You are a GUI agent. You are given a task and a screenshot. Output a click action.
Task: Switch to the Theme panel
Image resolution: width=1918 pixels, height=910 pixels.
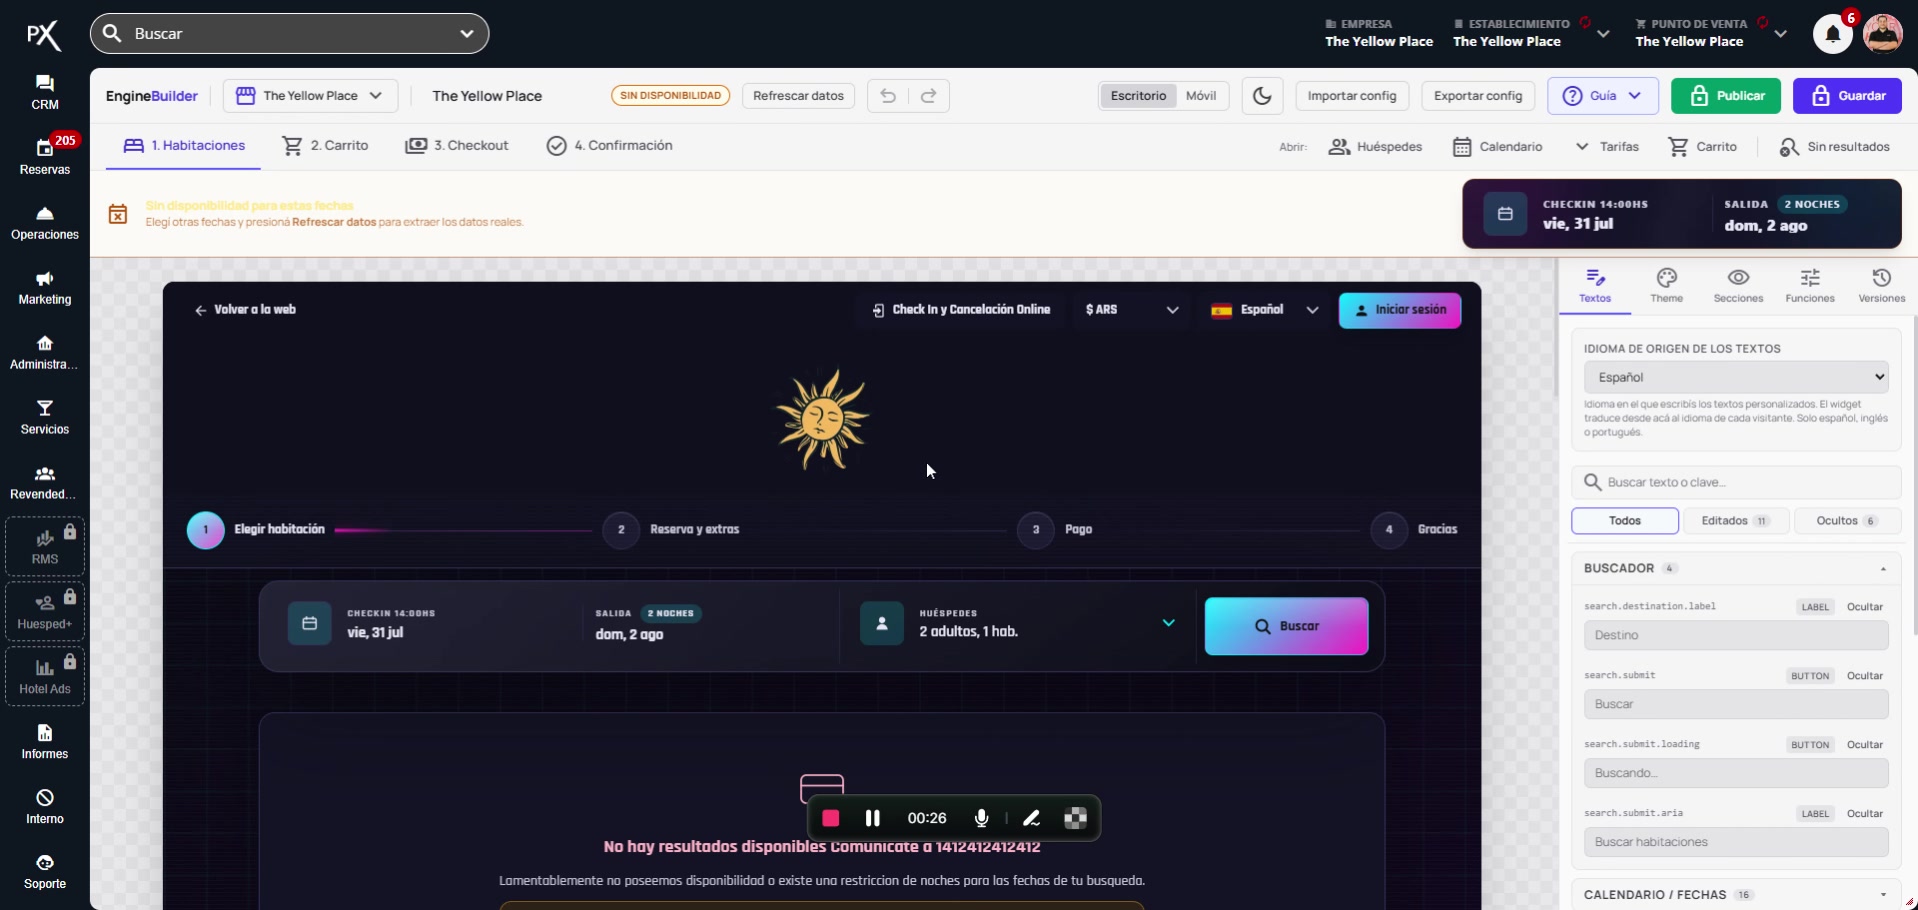click(1667, 286)
